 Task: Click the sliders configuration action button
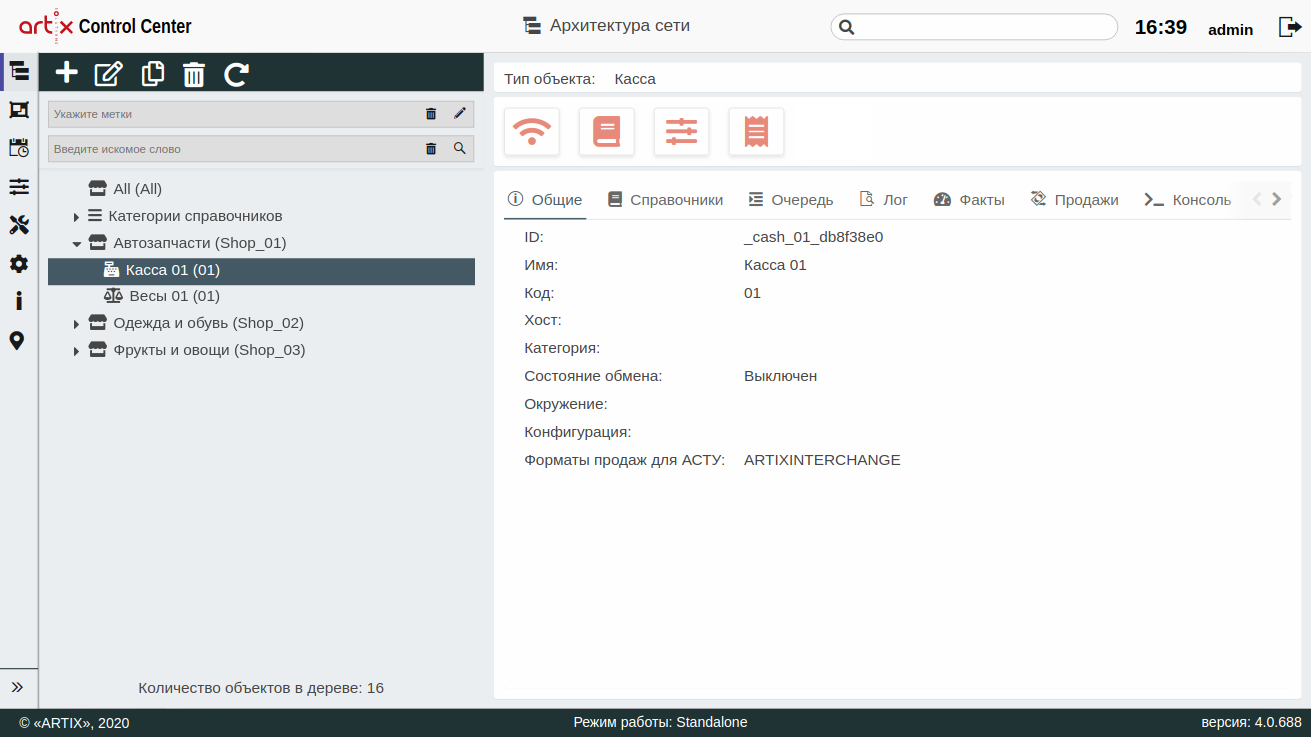click(681, 132)
